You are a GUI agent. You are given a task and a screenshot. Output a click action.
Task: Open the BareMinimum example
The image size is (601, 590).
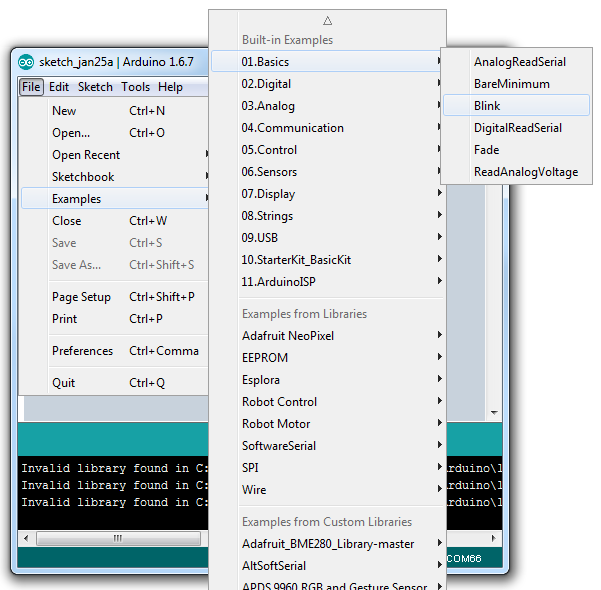[516, 84]
